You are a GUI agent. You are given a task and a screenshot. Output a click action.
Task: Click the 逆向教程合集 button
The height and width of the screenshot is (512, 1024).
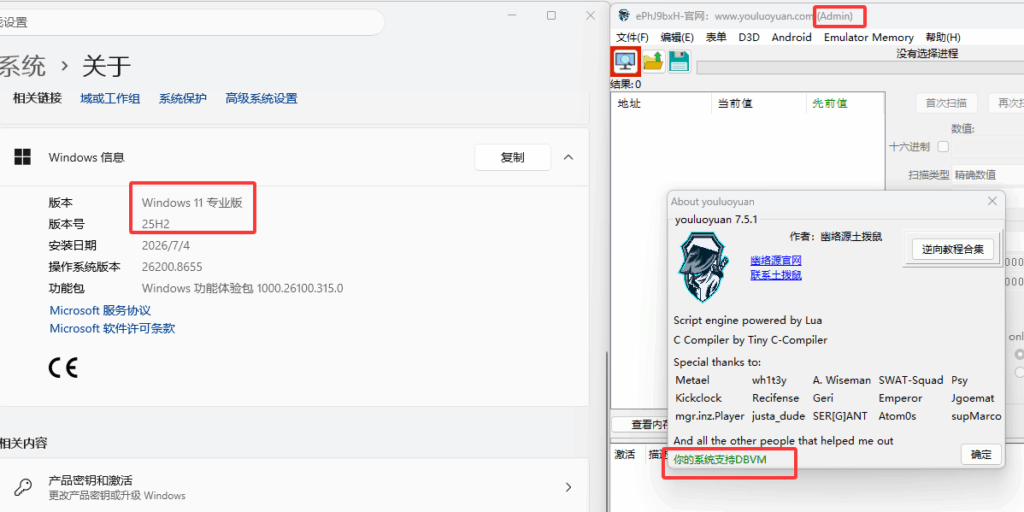952,249
